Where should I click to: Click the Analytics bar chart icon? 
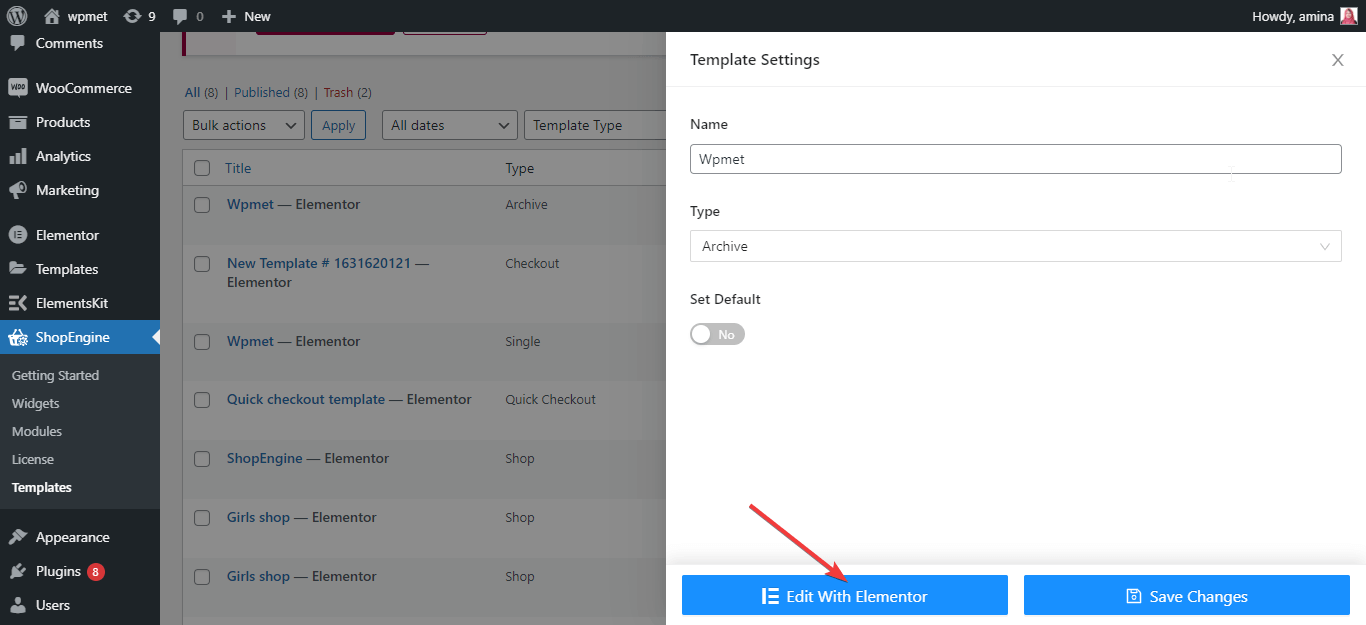point(18,156)
